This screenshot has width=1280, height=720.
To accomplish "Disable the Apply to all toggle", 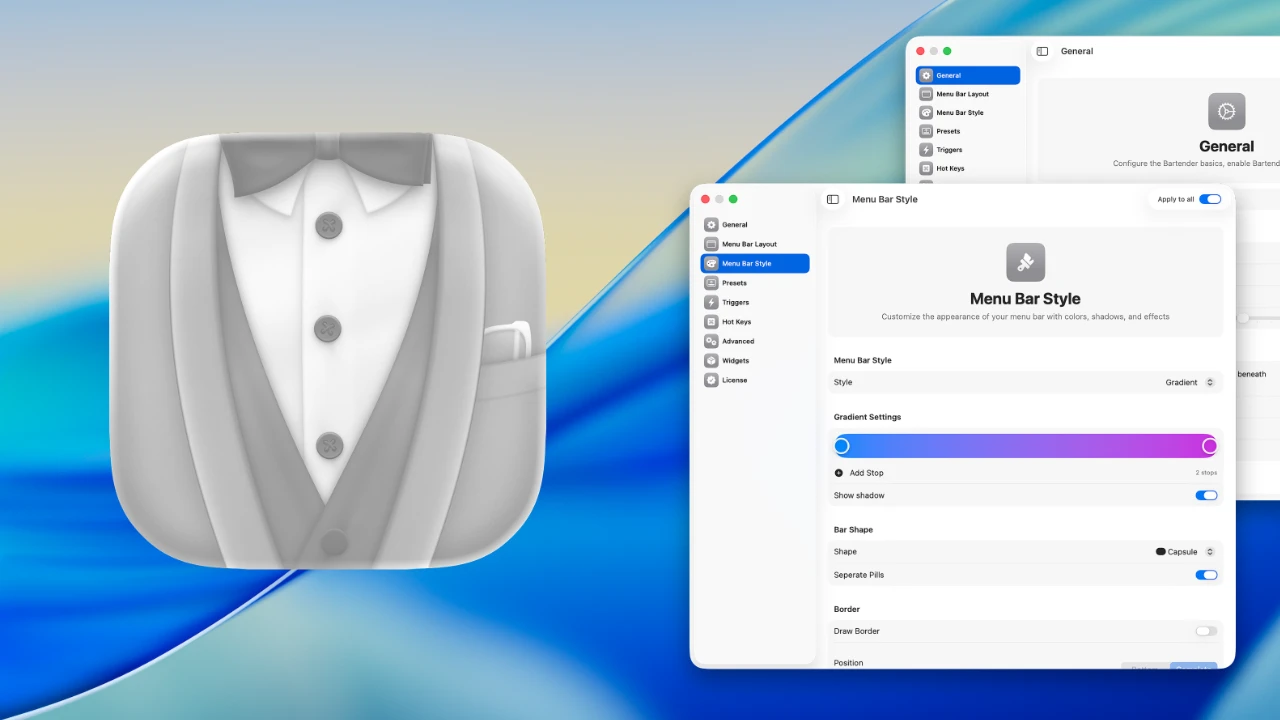I will (1210, 199).
